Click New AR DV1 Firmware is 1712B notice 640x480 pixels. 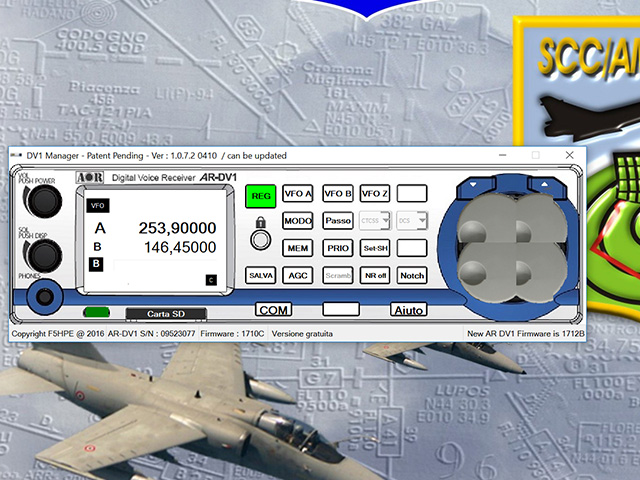coord(526,334)
